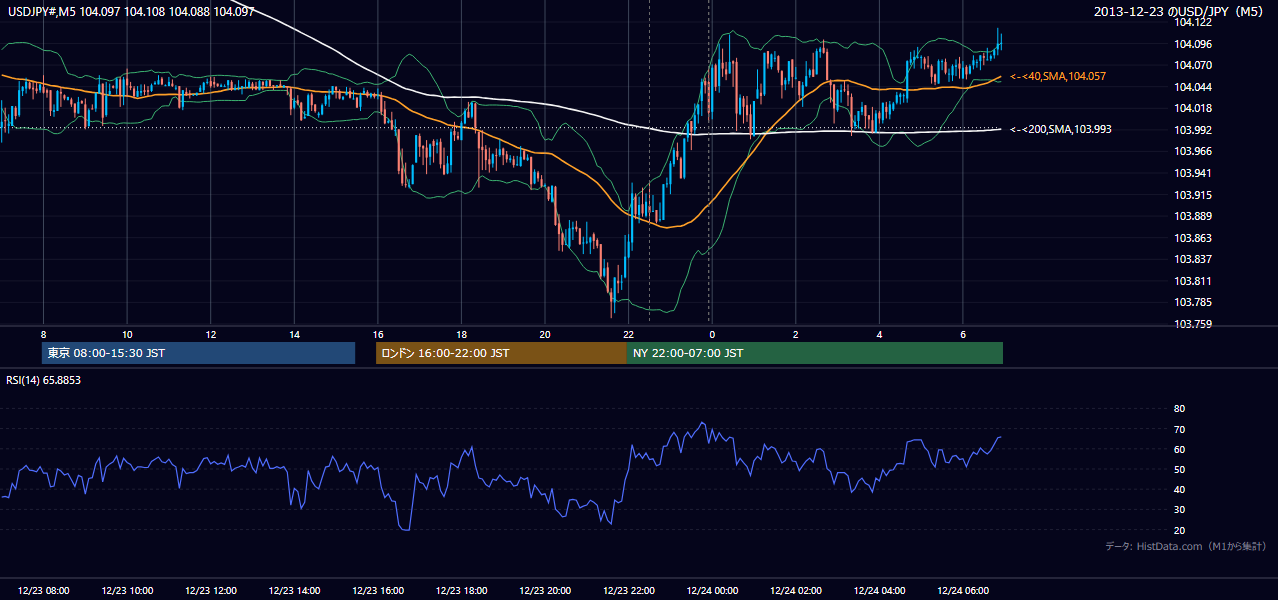Click hour axis label 16 below the price chart

(378, 334)
